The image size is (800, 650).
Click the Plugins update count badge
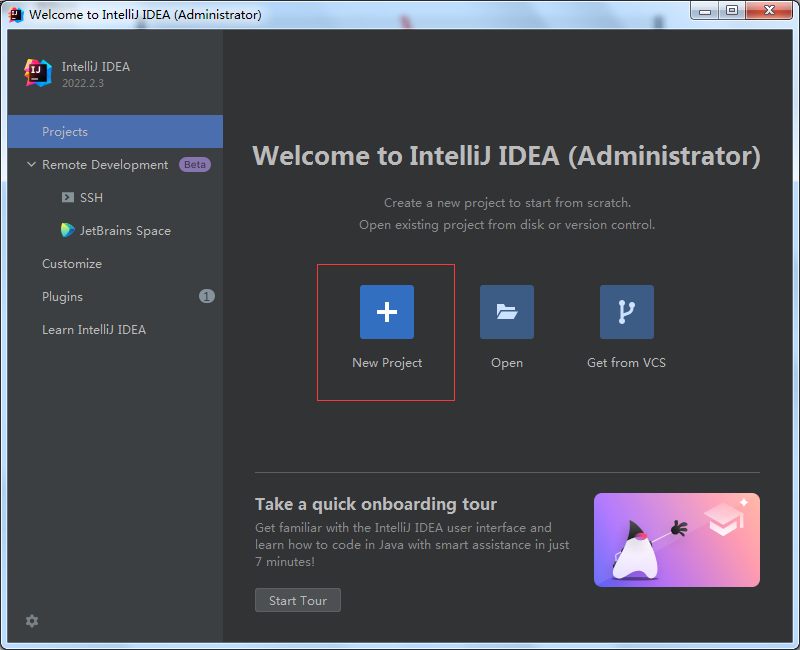pos(207,296)
